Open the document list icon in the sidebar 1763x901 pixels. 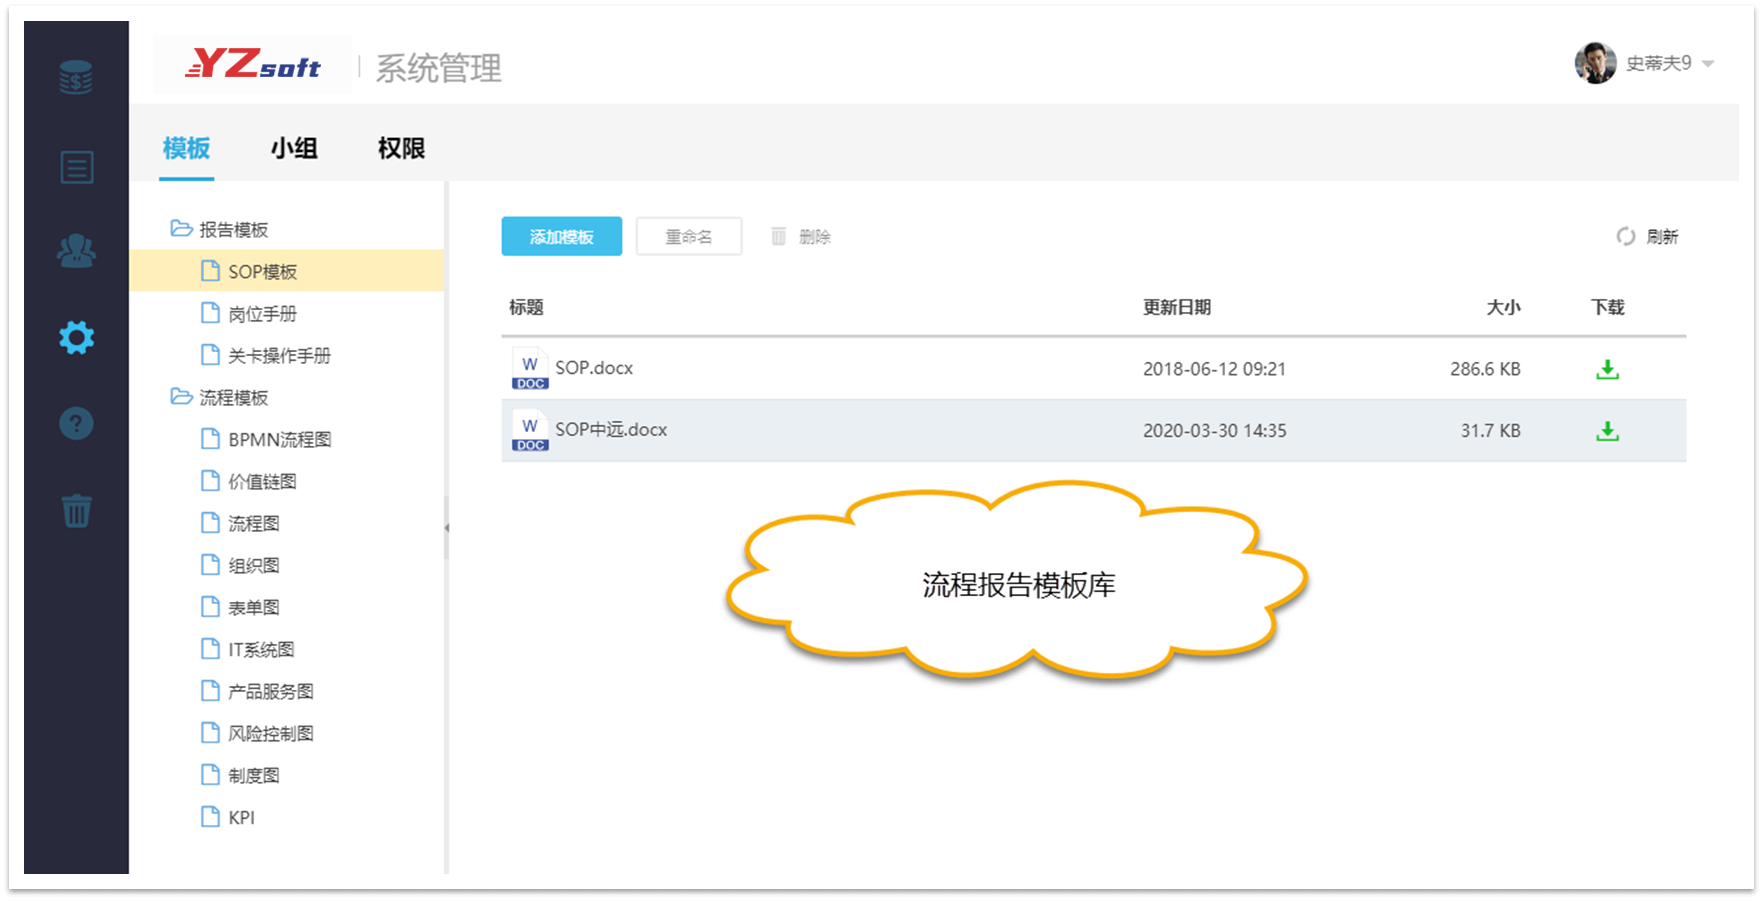(x=76, y=167)
